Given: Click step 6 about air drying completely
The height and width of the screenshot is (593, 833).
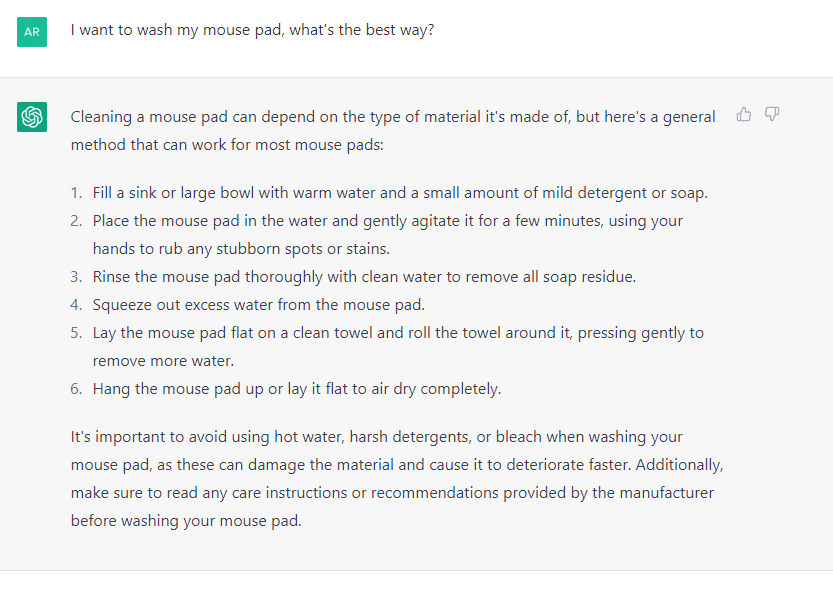Looking at the screenshot, I should point(297,388).
